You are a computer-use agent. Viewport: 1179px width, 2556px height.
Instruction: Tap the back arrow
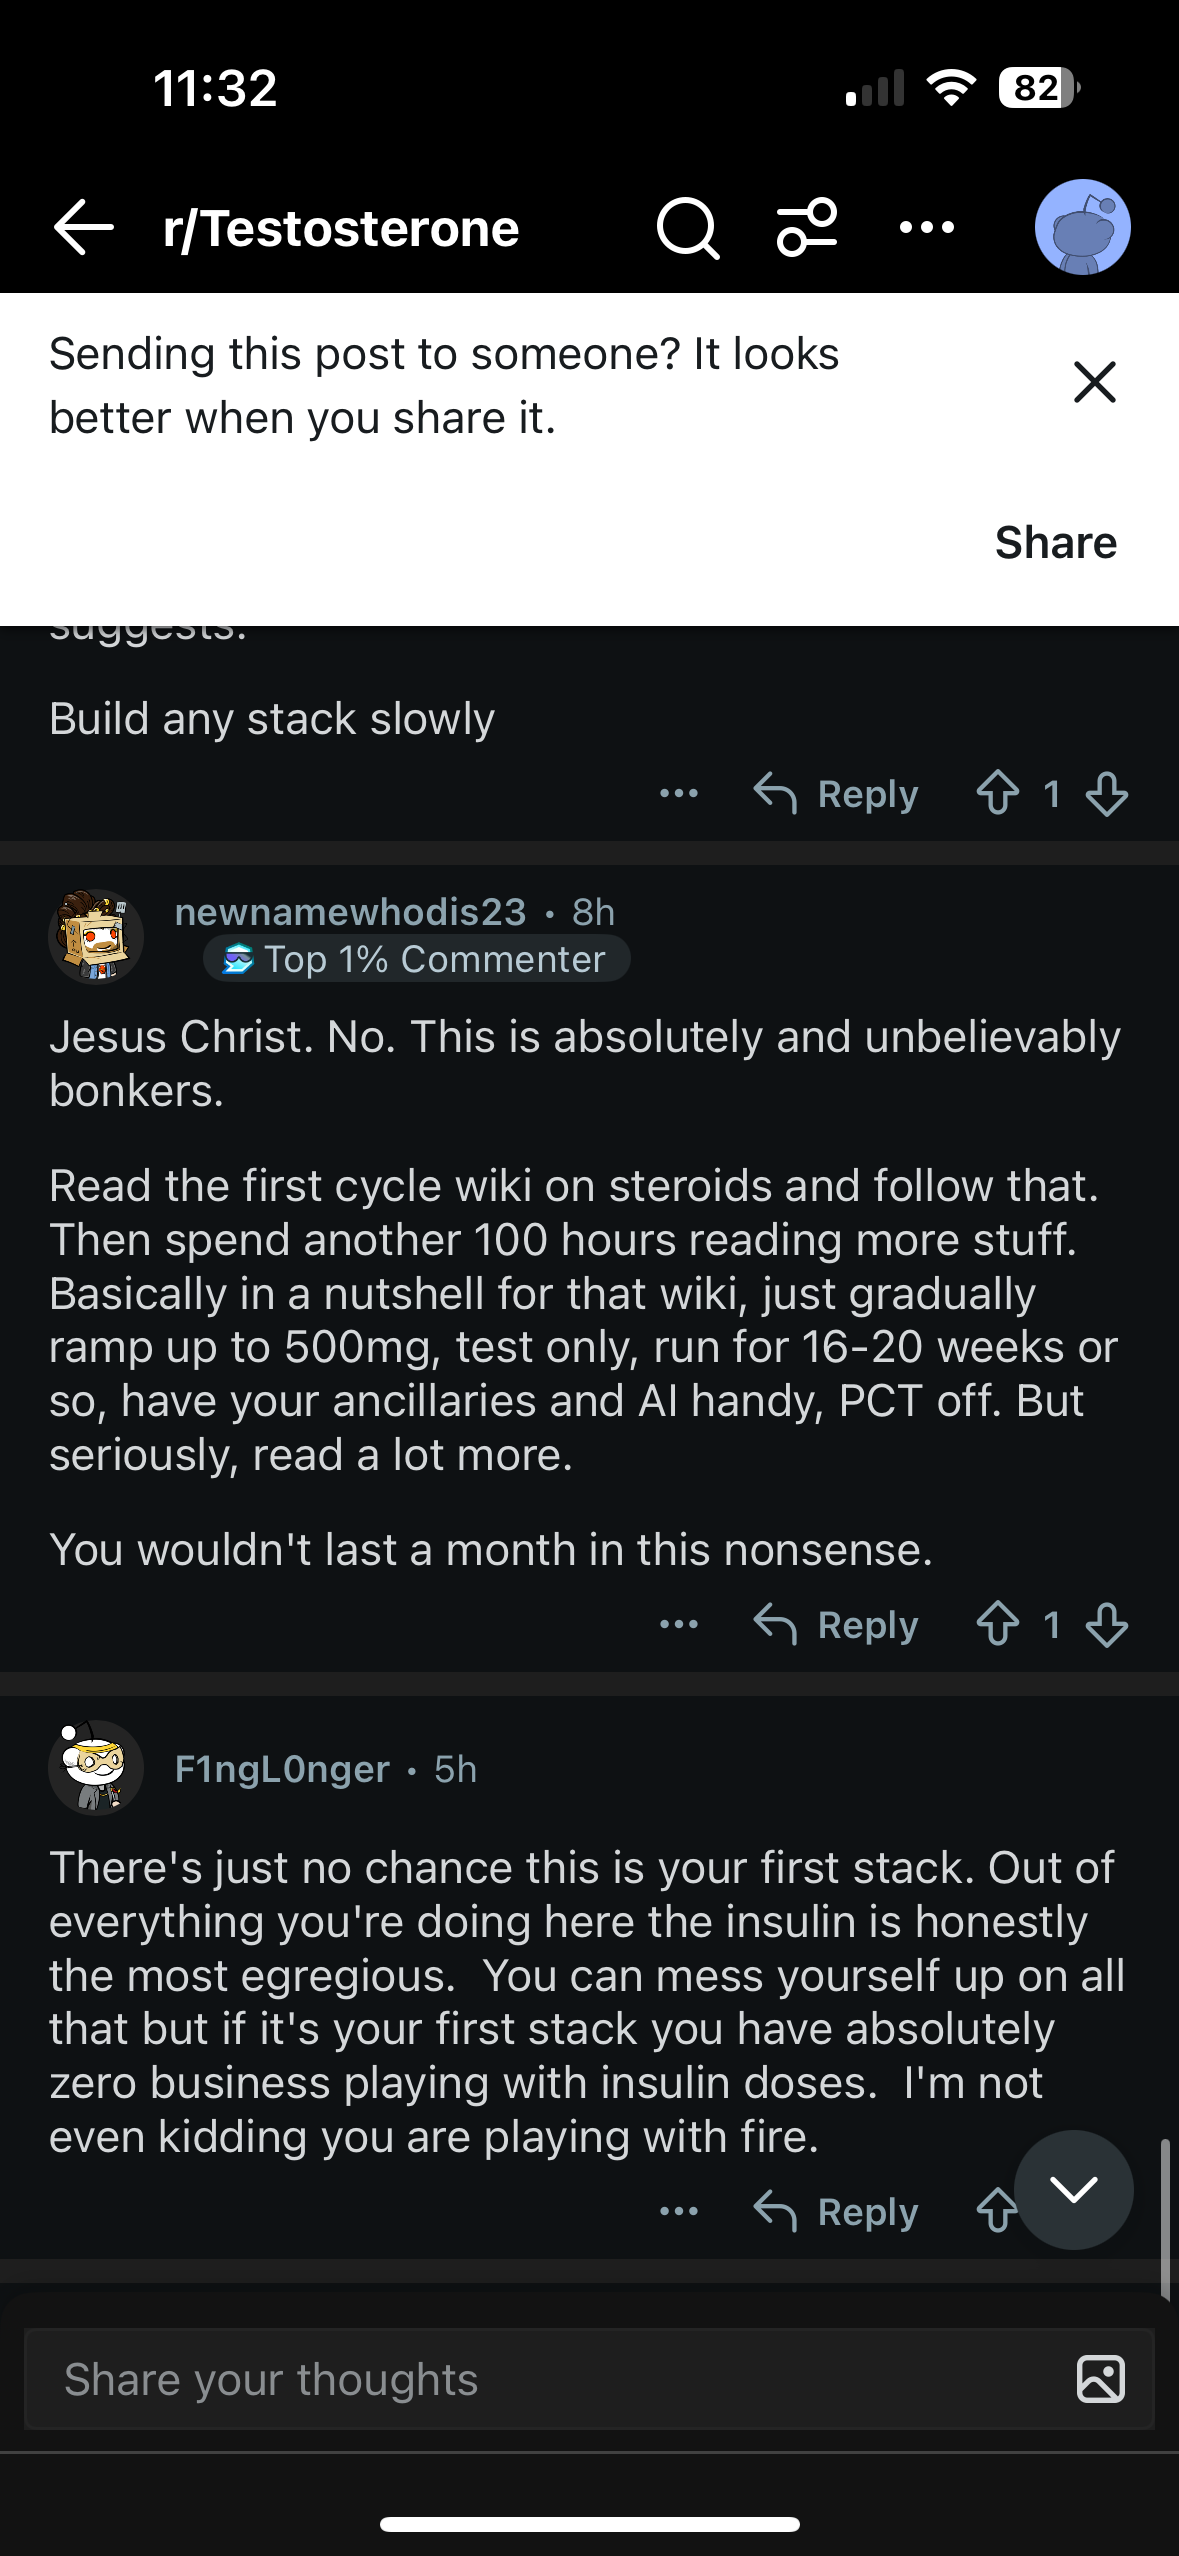(84, 228)
